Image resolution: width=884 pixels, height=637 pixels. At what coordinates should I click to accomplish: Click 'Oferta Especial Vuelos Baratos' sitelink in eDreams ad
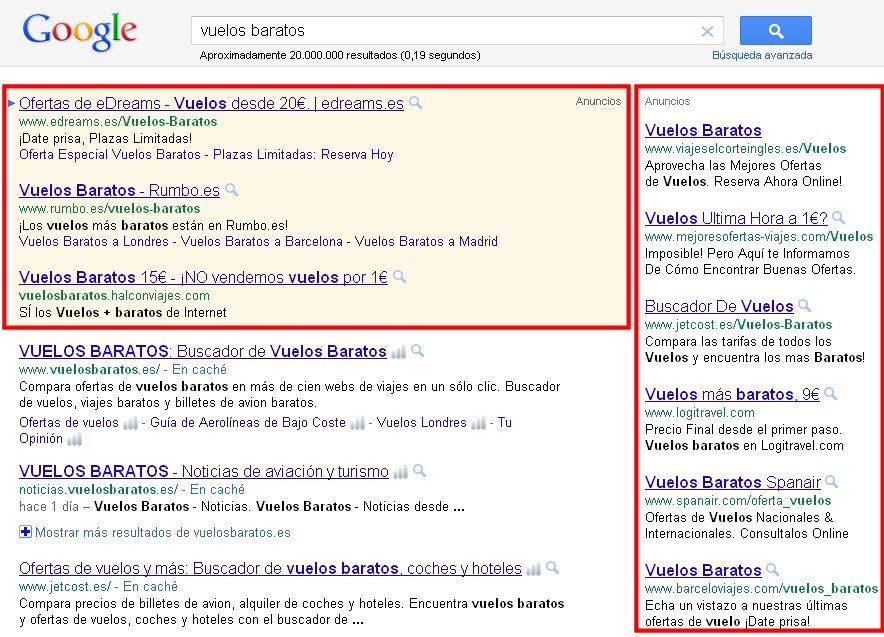tap(110, 154)
